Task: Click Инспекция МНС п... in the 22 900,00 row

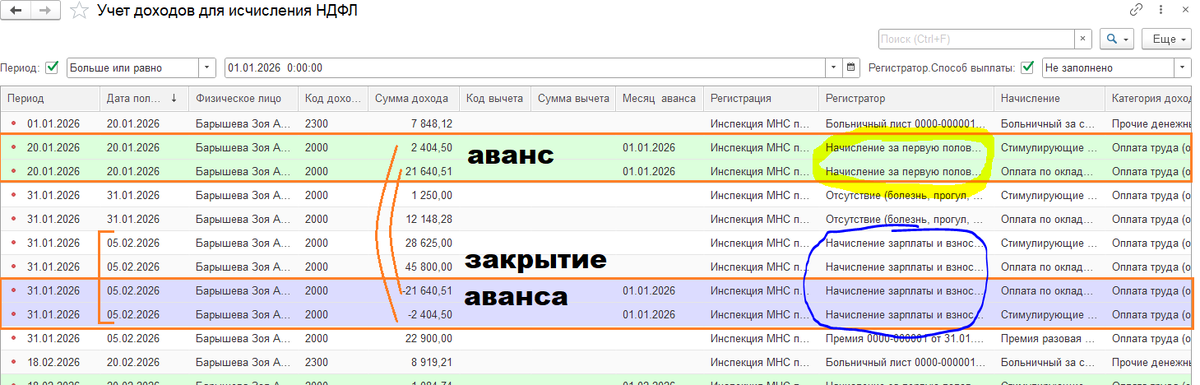Action: (760, 339)
